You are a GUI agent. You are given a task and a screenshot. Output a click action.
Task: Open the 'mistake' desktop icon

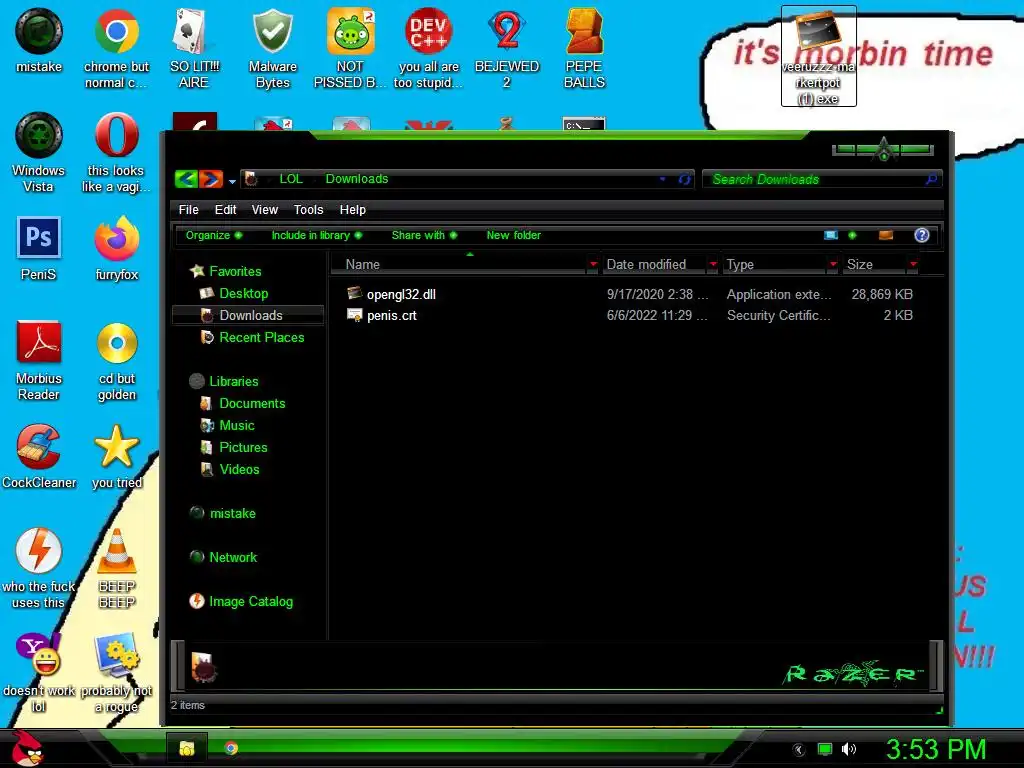point(39,41)
